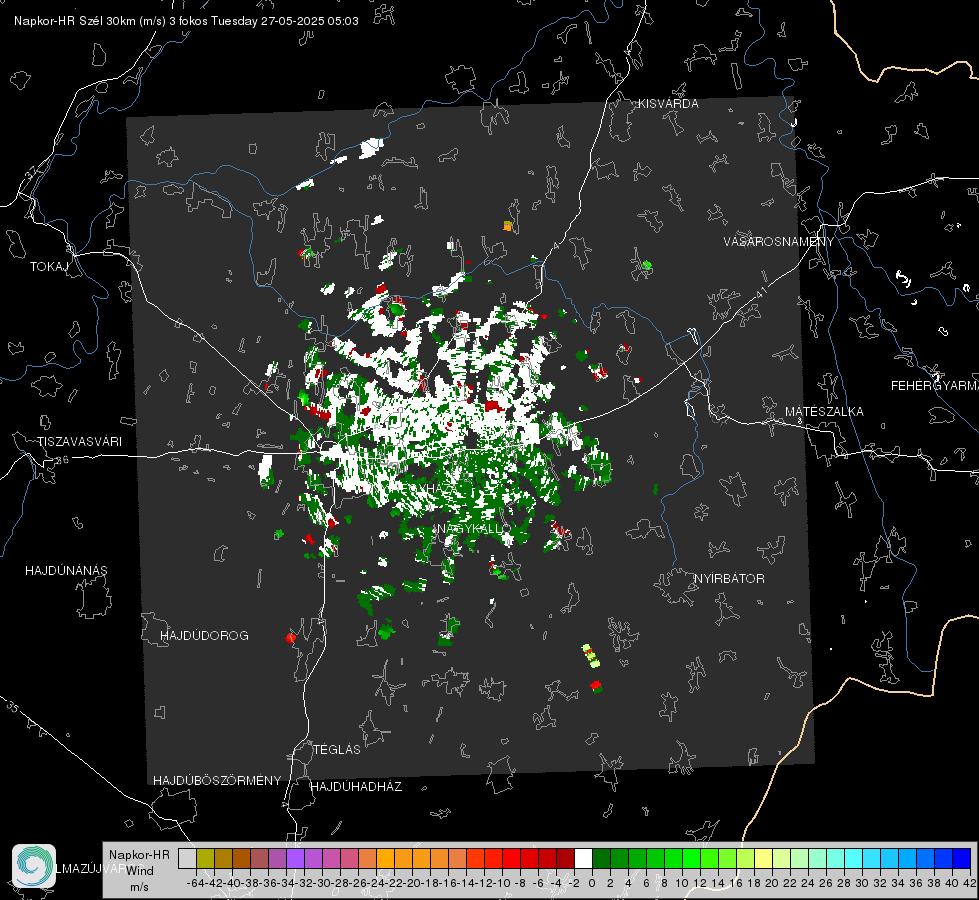The image size is (979, 900).
Task: Pick the bright green 10 to 12 swatch
Action: coord(691,859)
